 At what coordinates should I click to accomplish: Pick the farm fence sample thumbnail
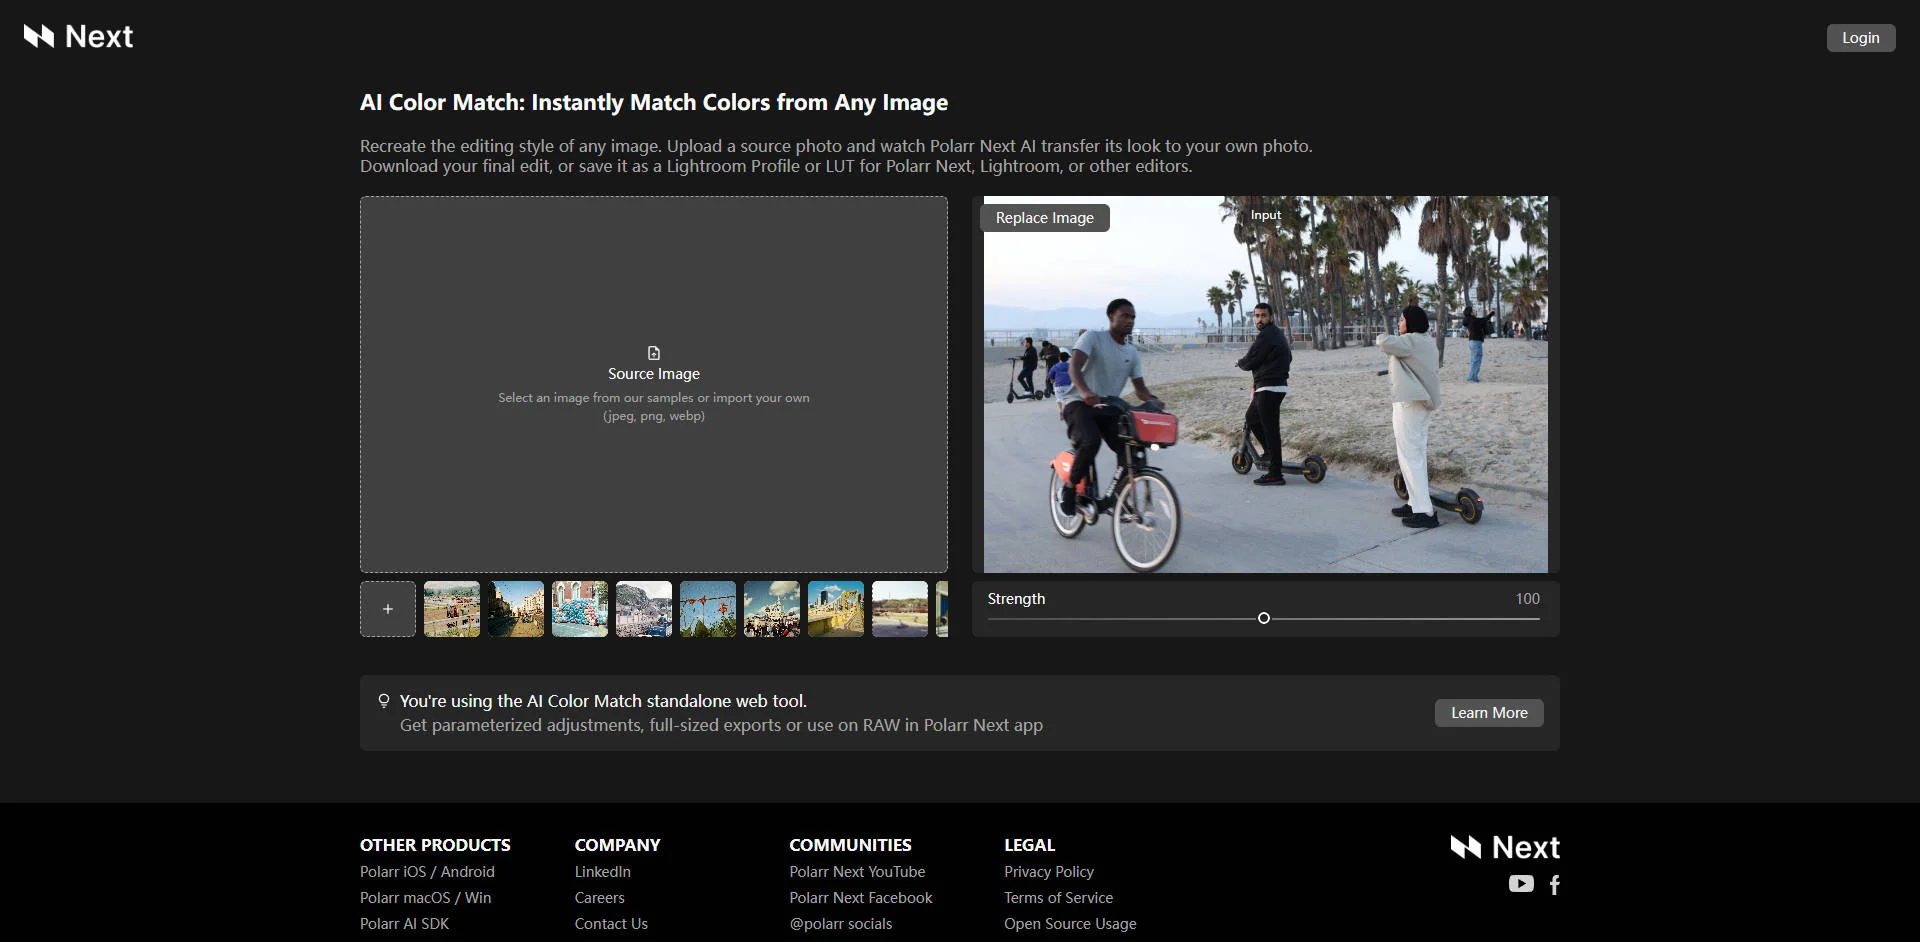(x=452, y=609)
